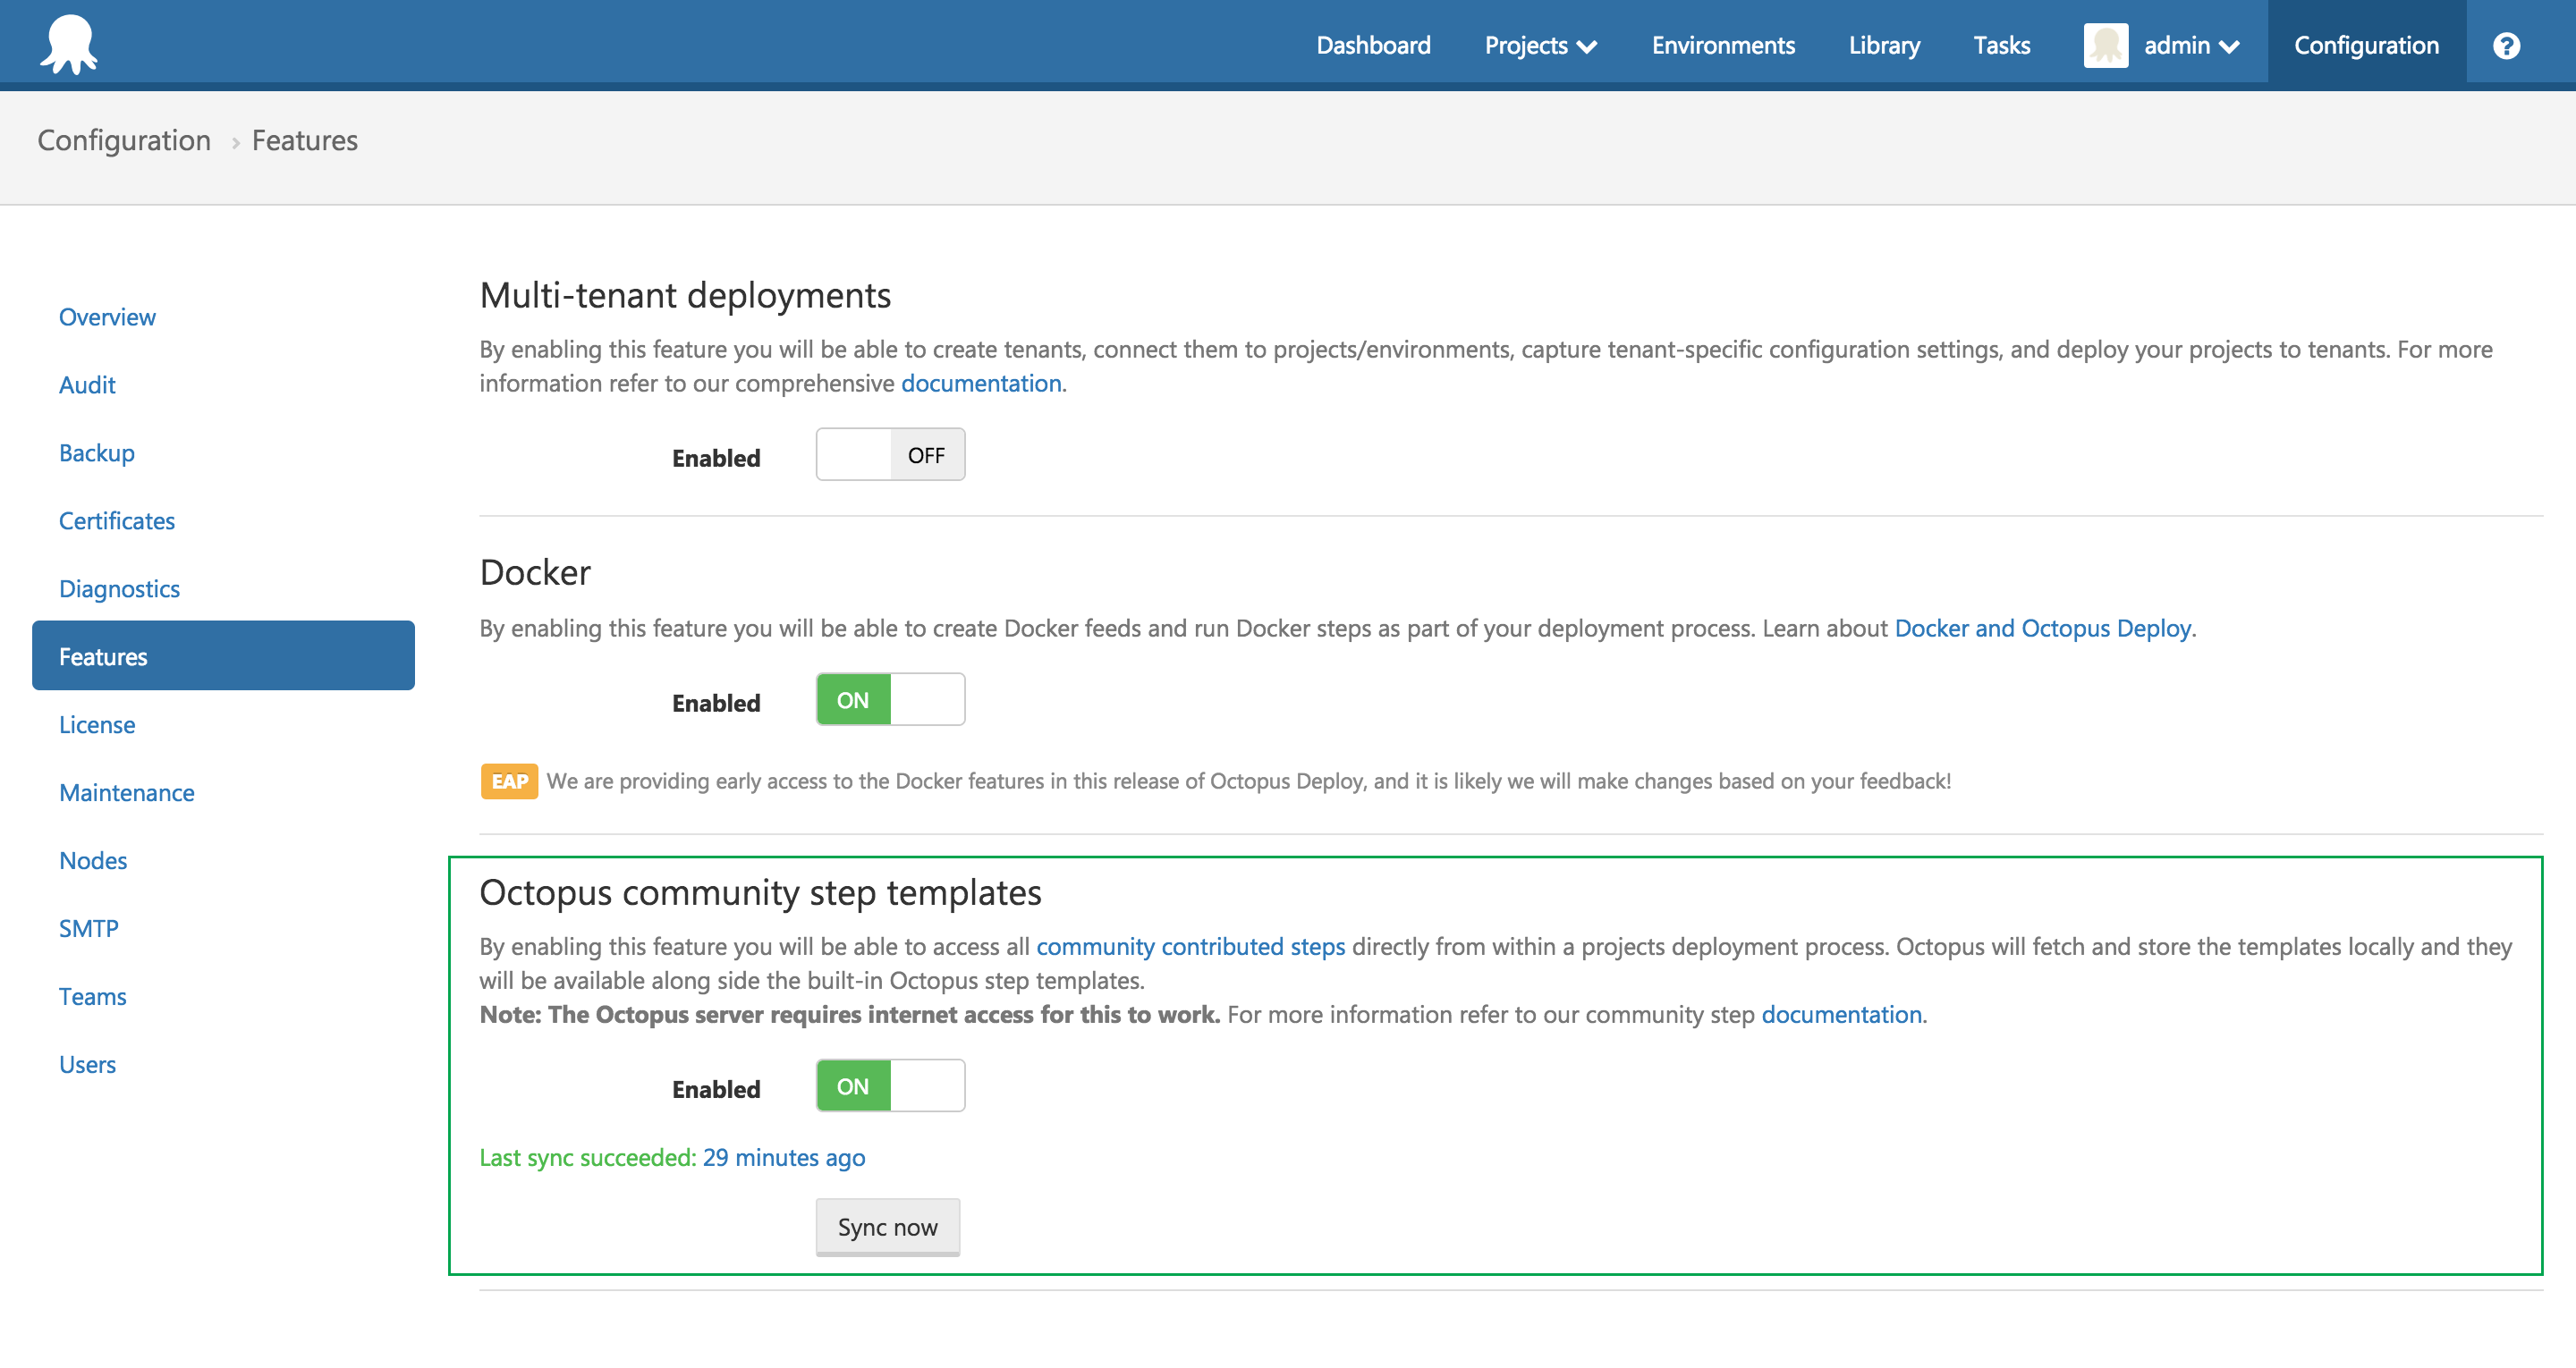Click the admin user avatar
Viewport: 2576px width, 1368px height.
(x=2106, y=42)
